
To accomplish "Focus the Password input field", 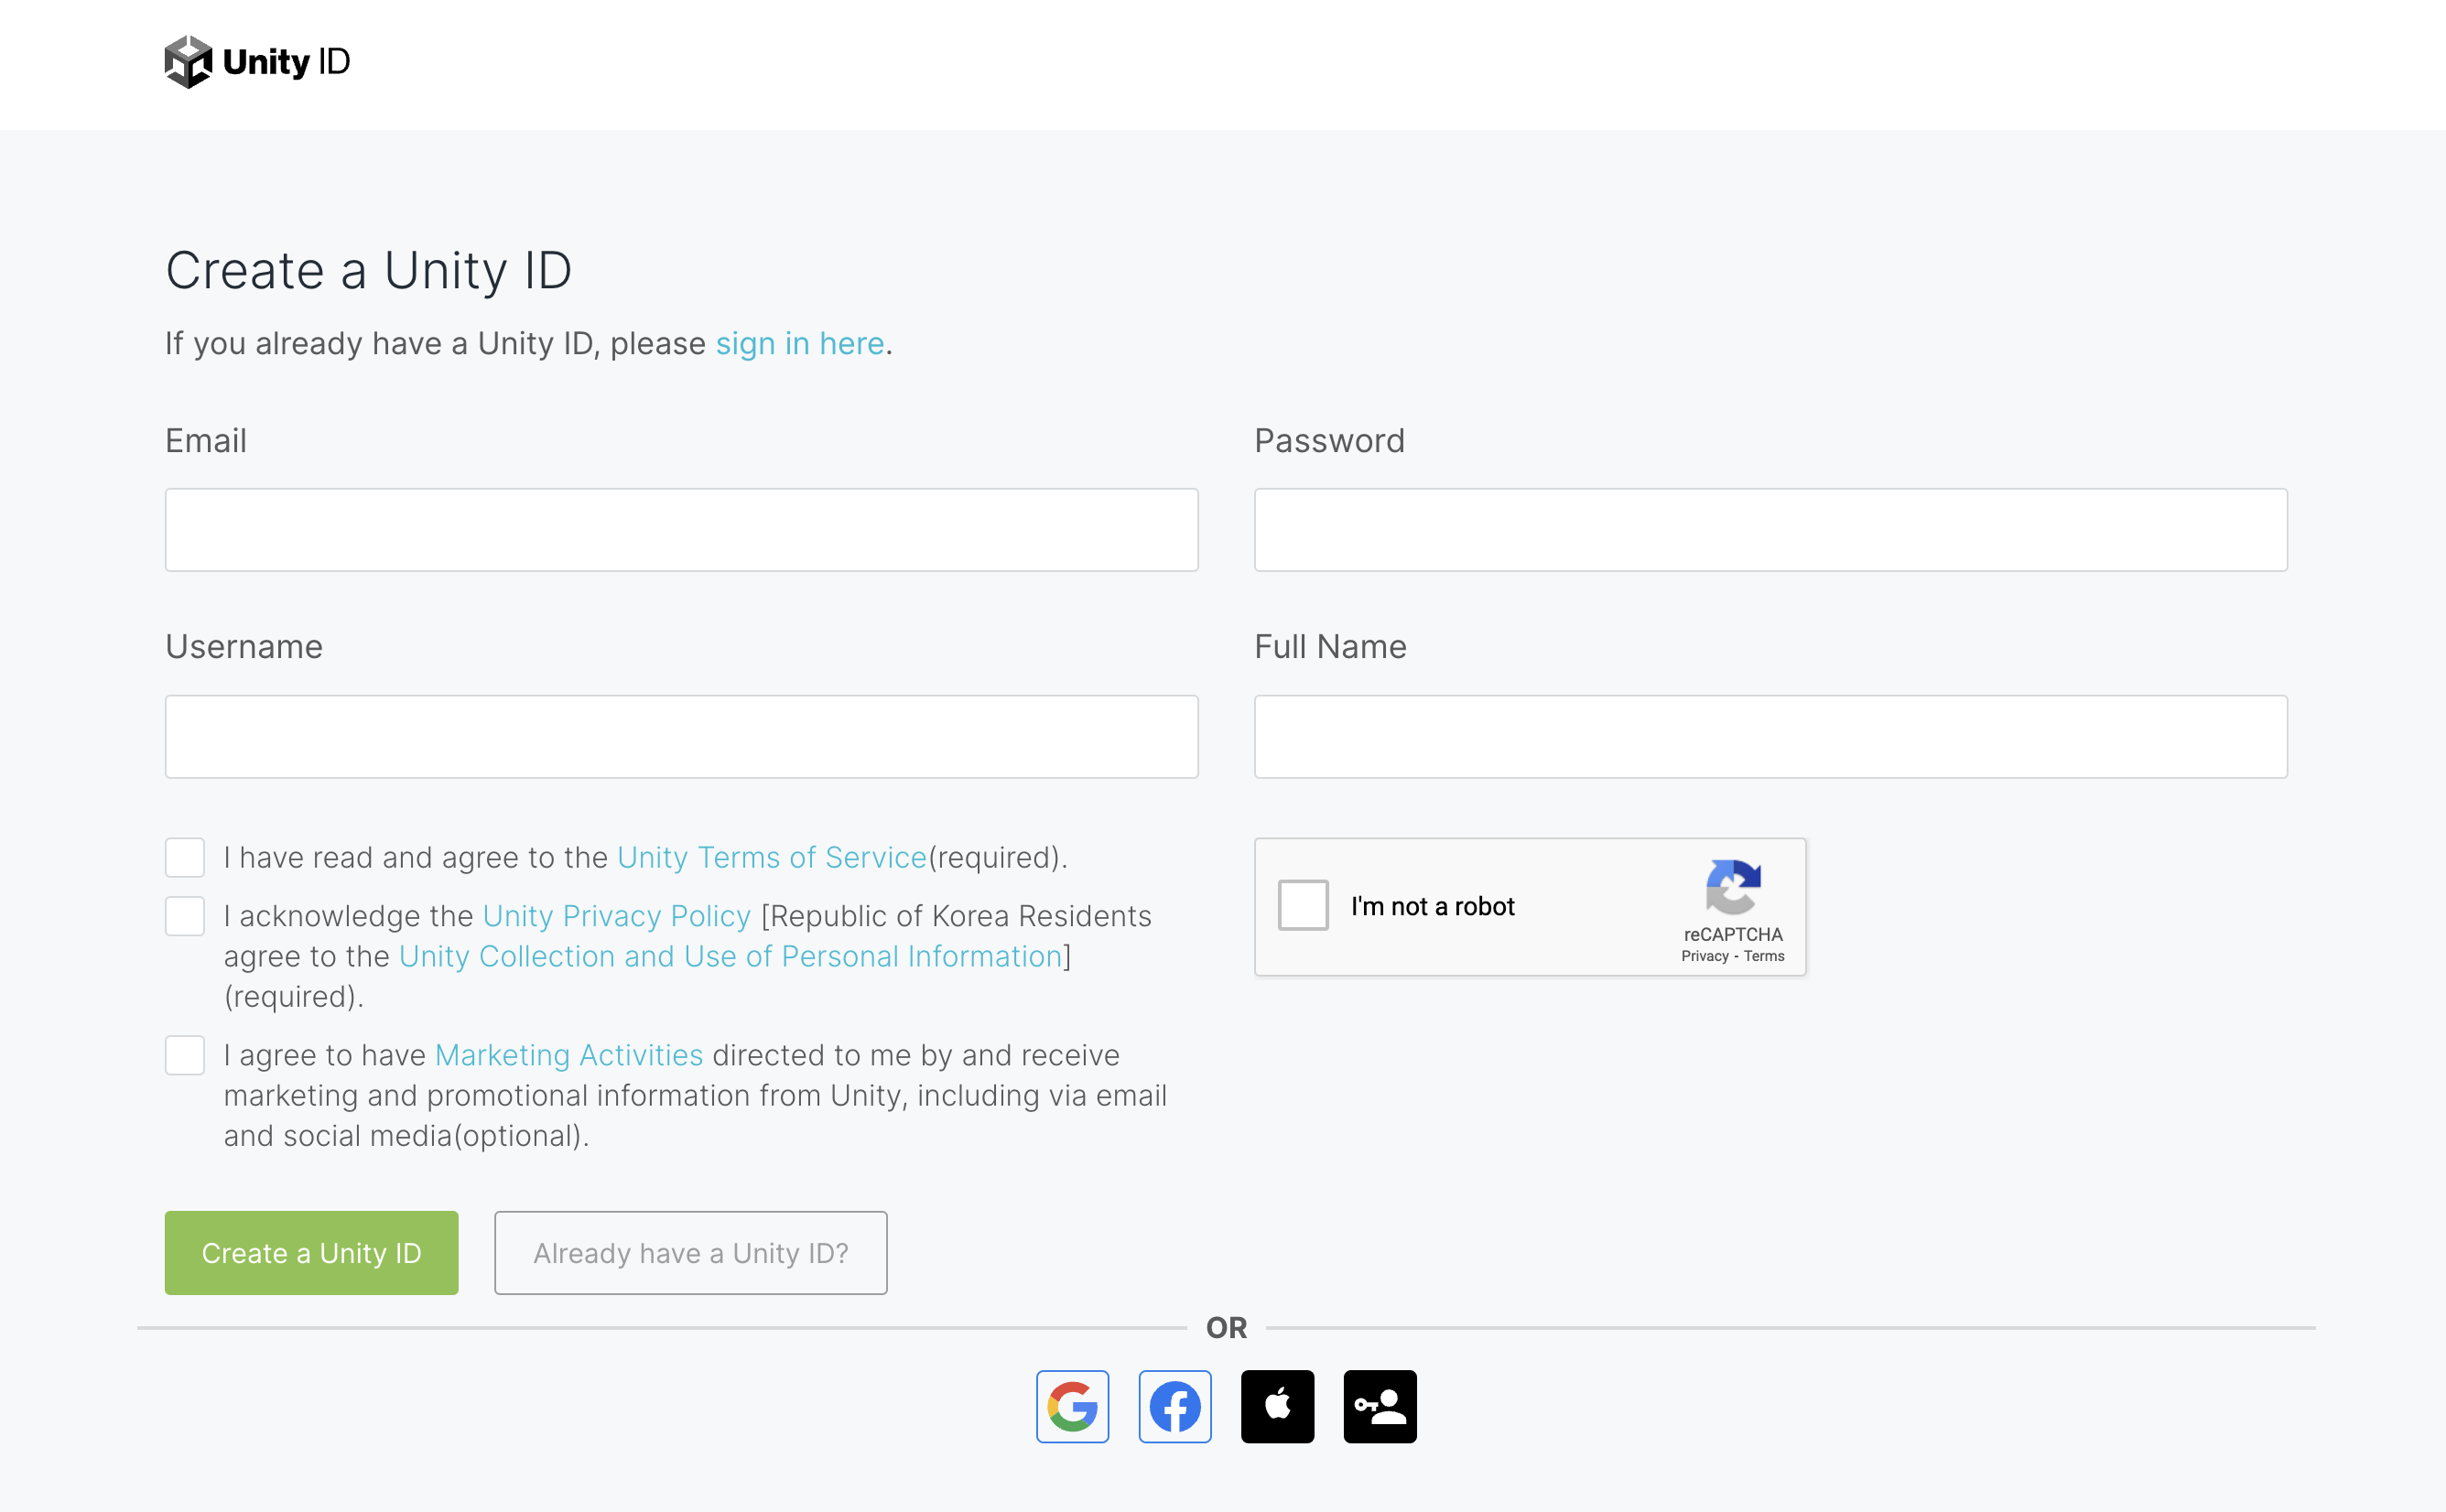I will tap(1771, 530).
